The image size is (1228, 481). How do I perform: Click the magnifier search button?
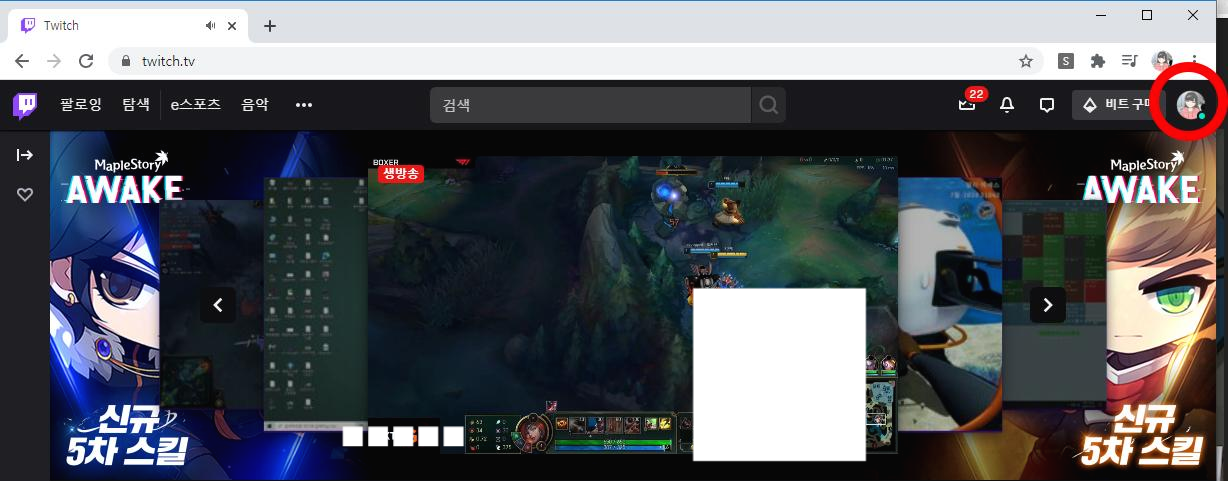[768, 105]
